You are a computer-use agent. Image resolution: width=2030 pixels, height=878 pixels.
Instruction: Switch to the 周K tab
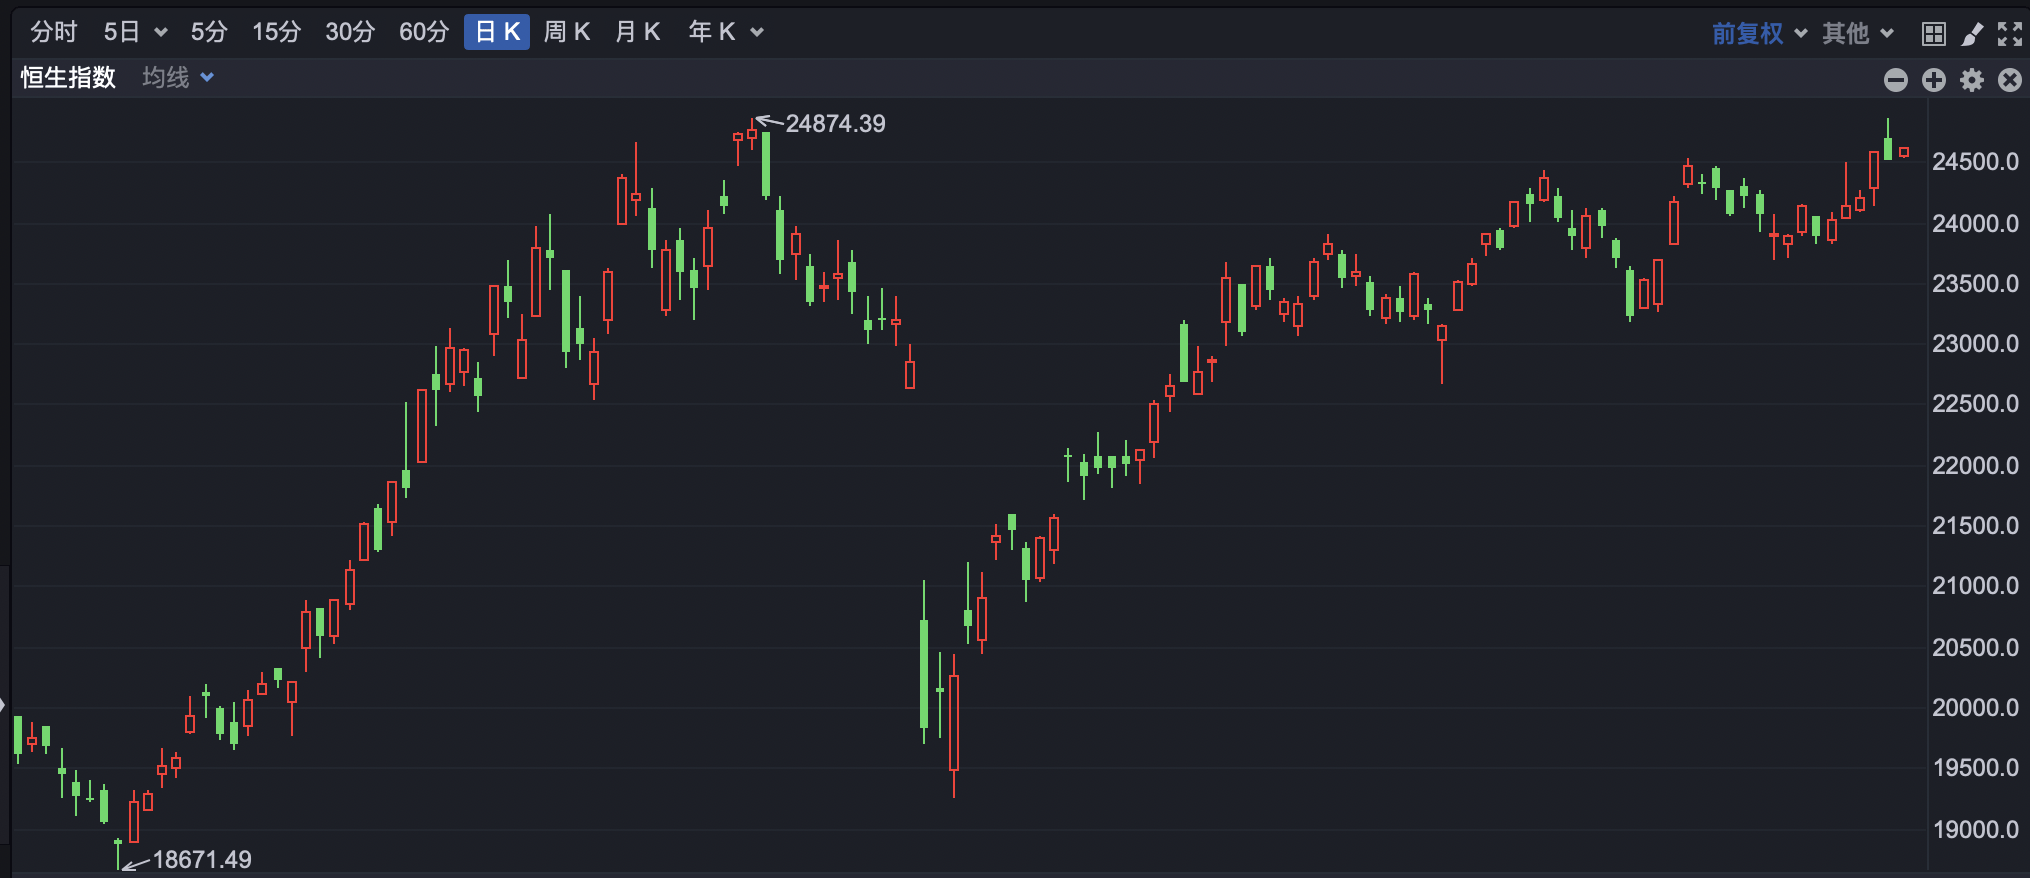[x=567, y=32]
